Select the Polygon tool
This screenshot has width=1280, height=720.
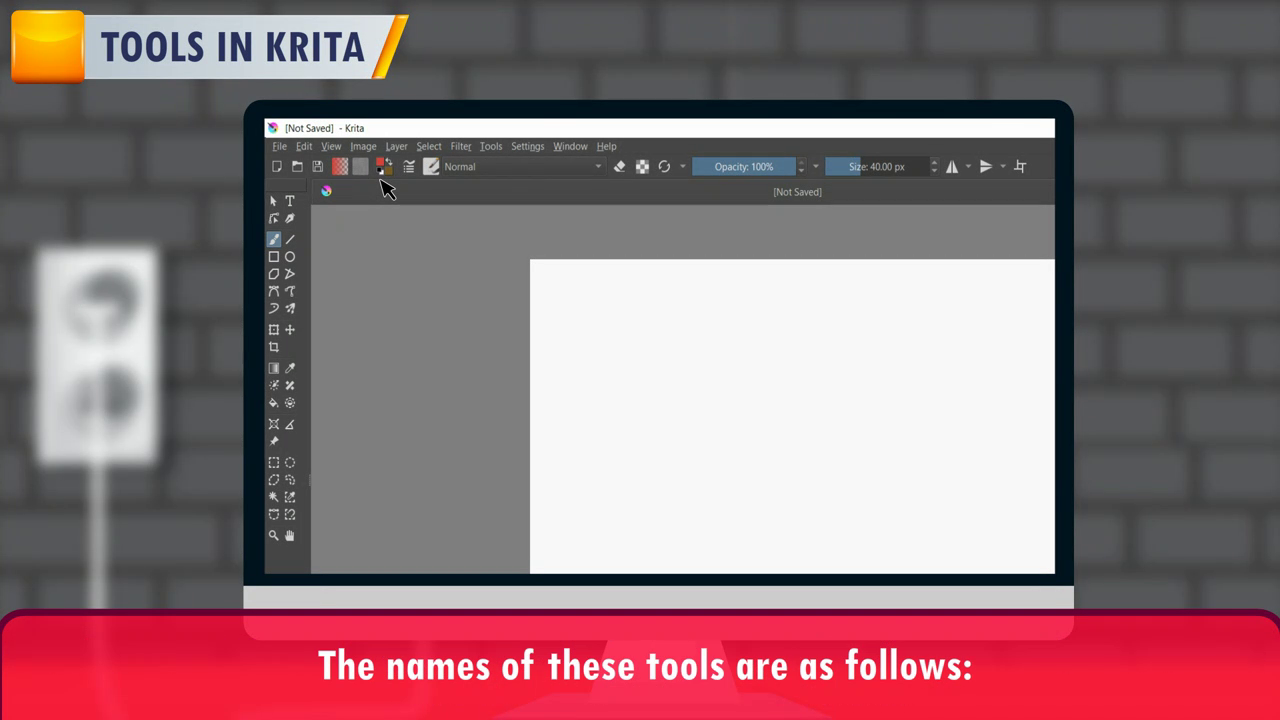coord(273,274)
